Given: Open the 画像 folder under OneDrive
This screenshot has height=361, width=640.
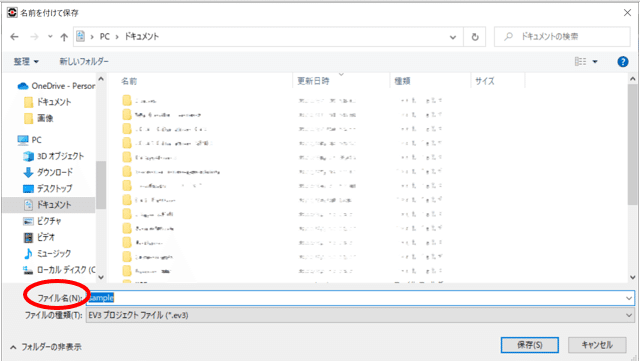Looking at the screenshot, I should tap(45, 118).
